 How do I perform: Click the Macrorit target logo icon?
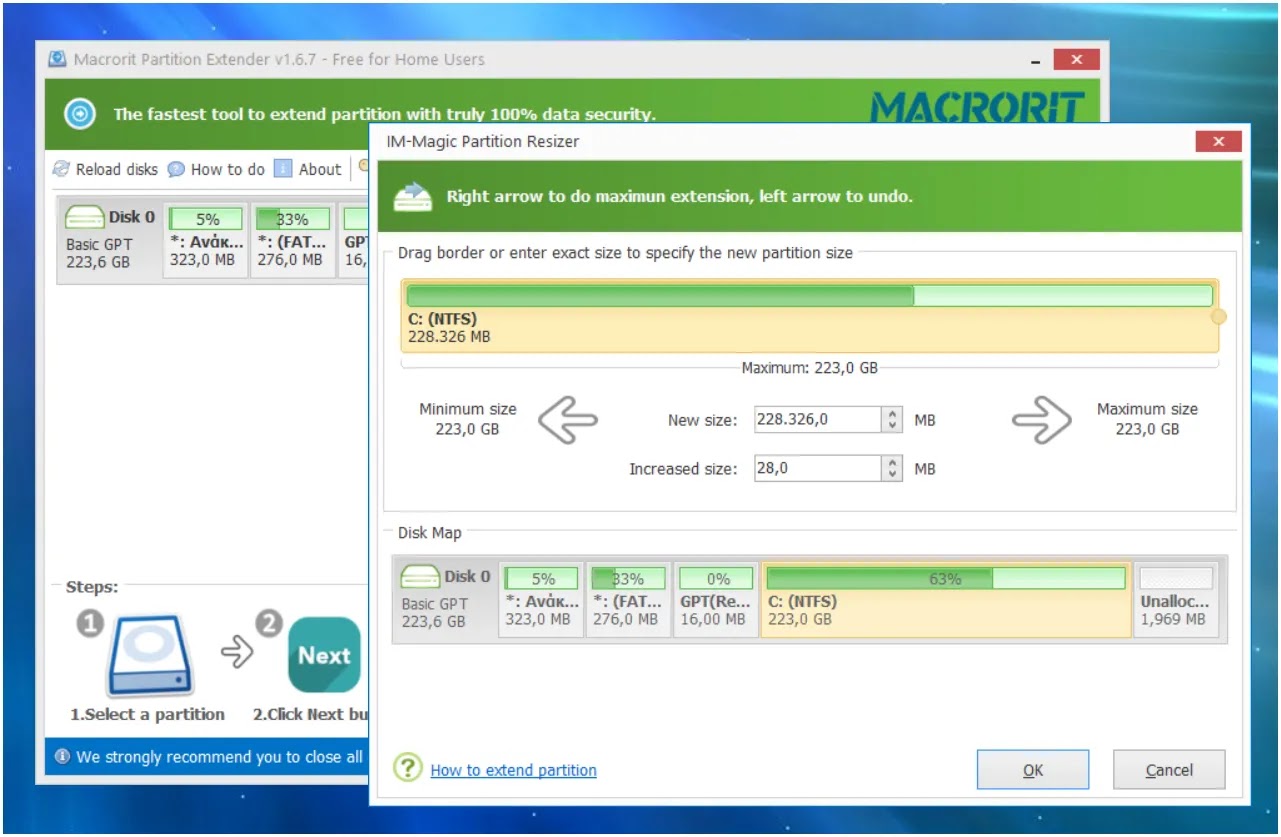pos(80,113)
